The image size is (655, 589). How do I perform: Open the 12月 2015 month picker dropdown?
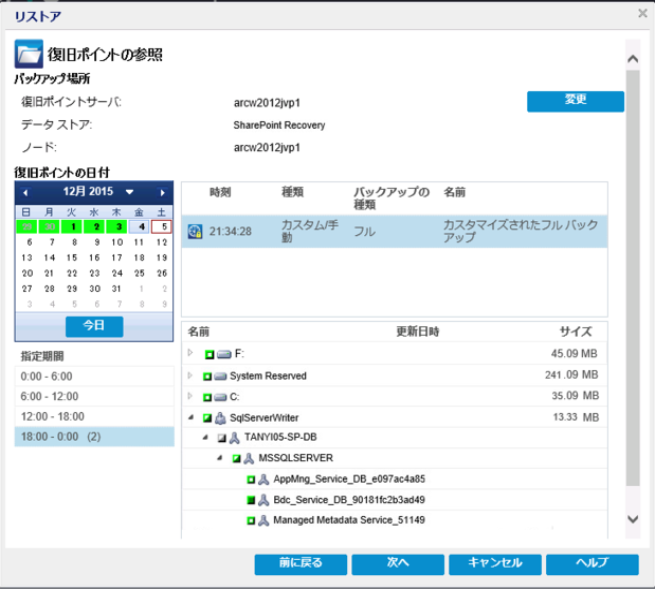click(129, 192)
